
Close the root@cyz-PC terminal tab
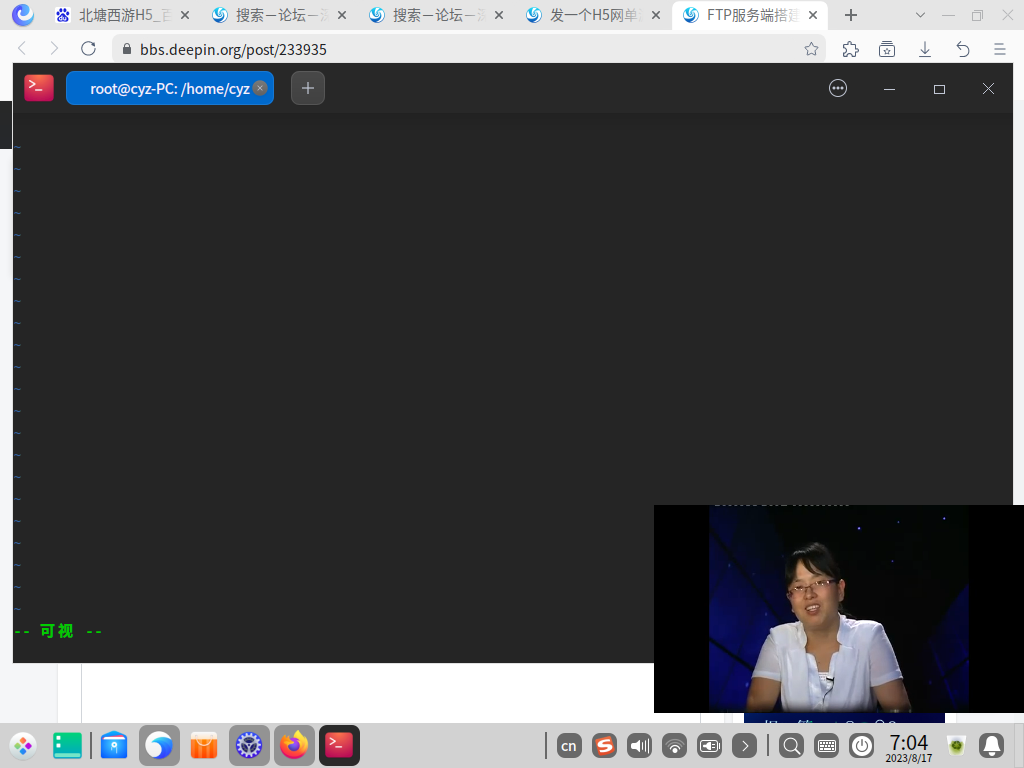coord(260,88)
